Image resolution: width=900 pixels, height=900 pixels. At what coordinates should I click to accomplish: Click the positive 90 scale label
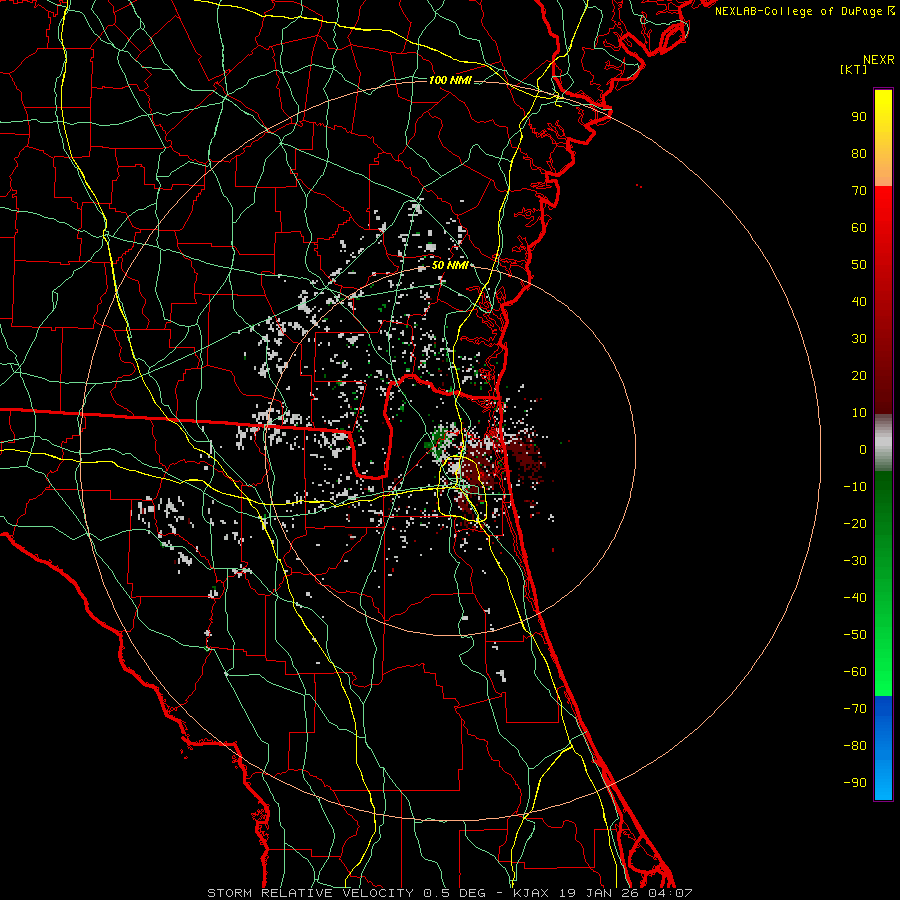pyautogui.click(x=859, y=117)
